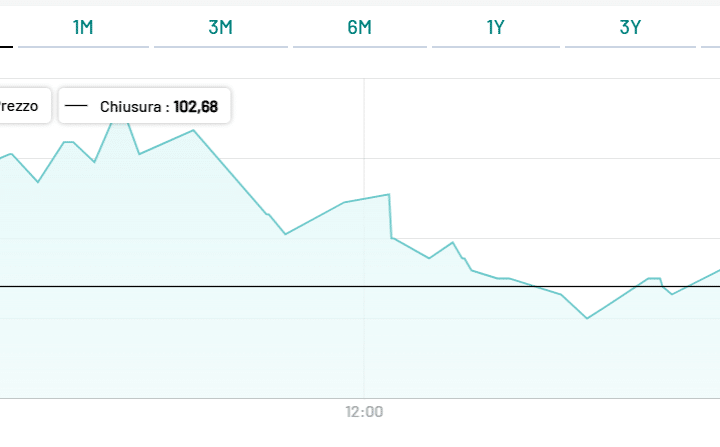This screenshot has height=447, width=720.
Task: Toggle the Chiusura legend series
Action: coord(145,106)
